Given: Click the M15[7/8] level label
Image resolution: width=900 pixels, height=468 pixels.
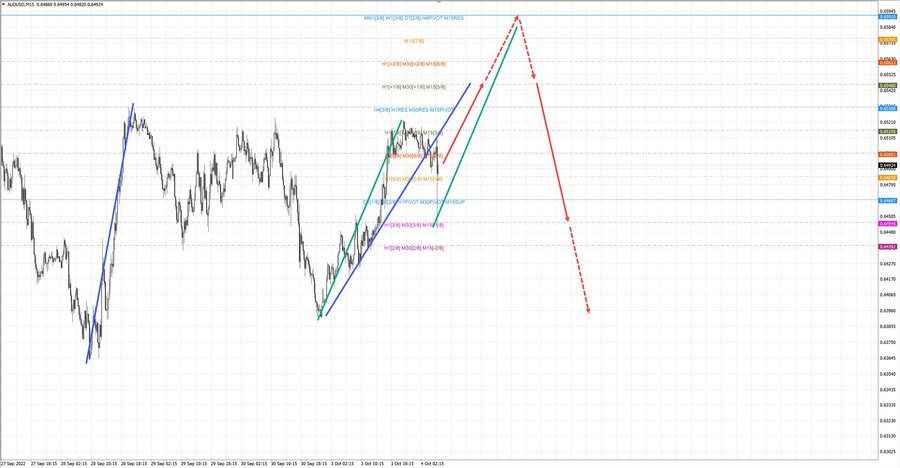Looking at the screenshot, I should (414, 41).
